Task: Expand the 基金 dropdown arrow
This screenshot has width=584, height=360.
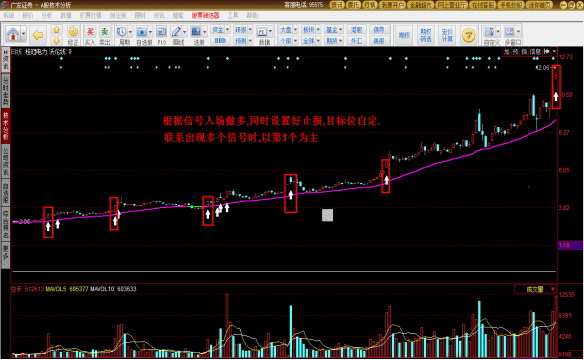Action: point(341,29)
